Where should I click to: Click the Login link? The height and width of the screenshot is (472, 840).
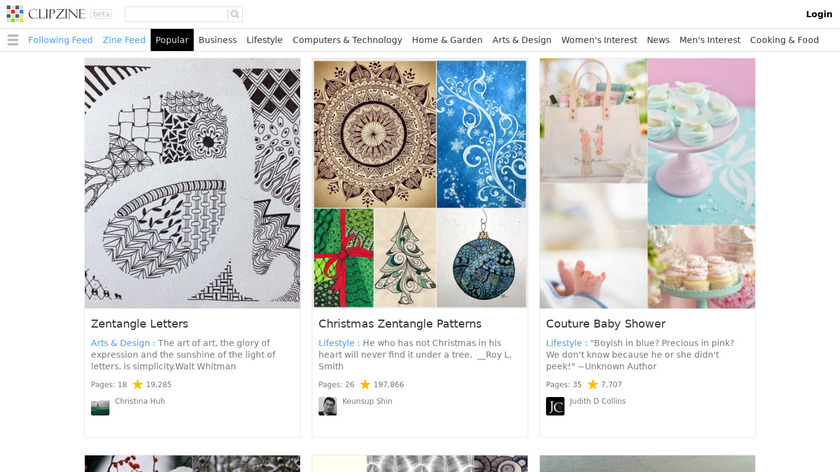(819, 14)
